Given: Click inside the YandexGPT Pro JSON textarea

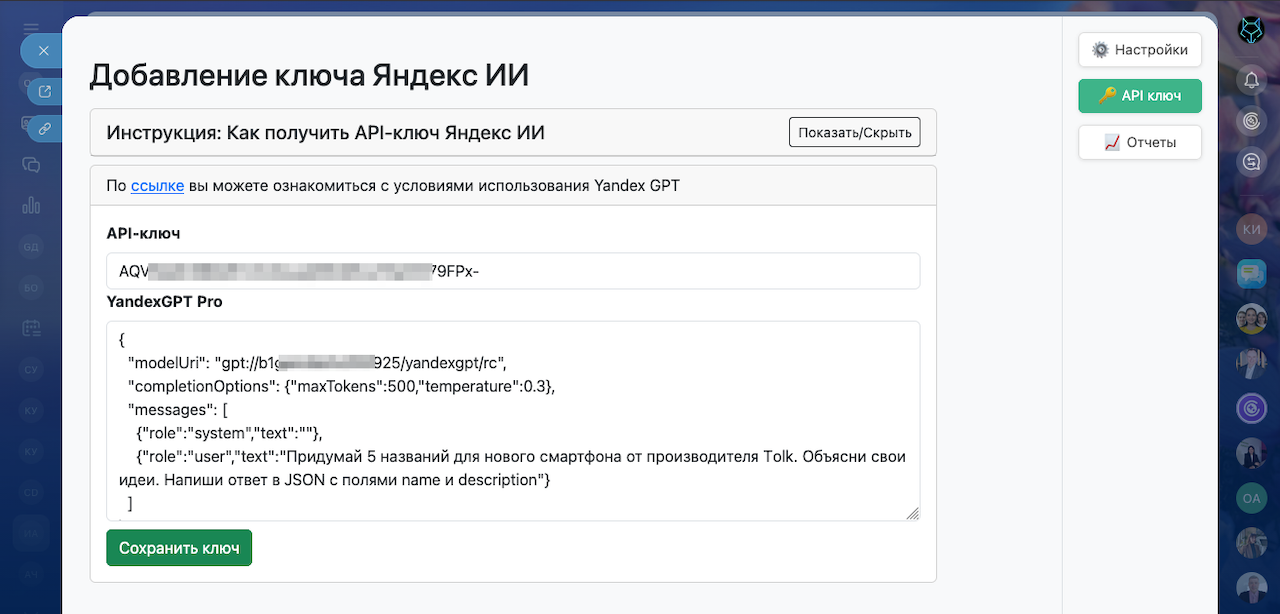Looking at the screenshot, I should coord(513,420).
